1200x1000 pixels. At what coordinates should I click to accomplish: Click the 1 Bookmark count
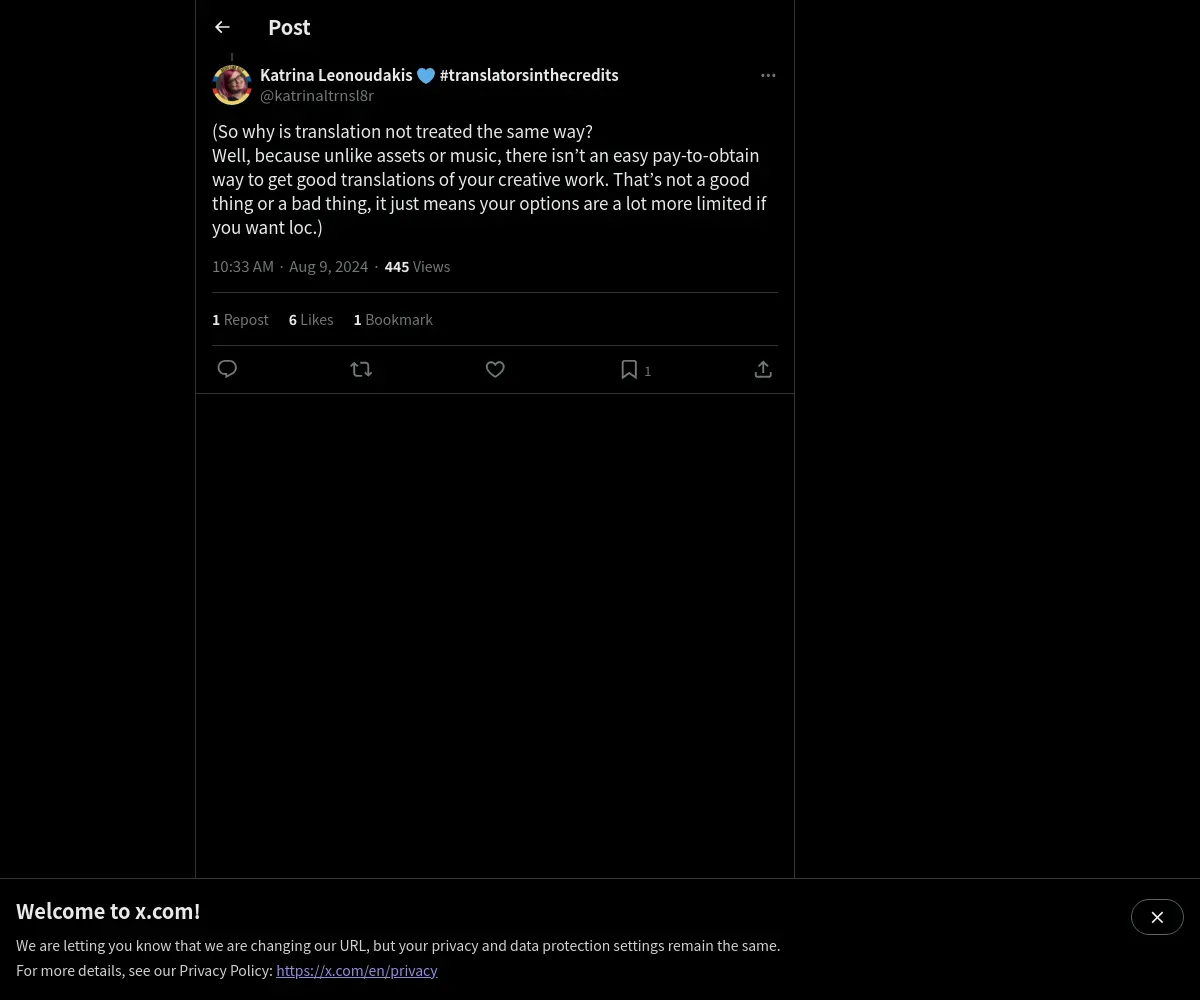(393, 319)
